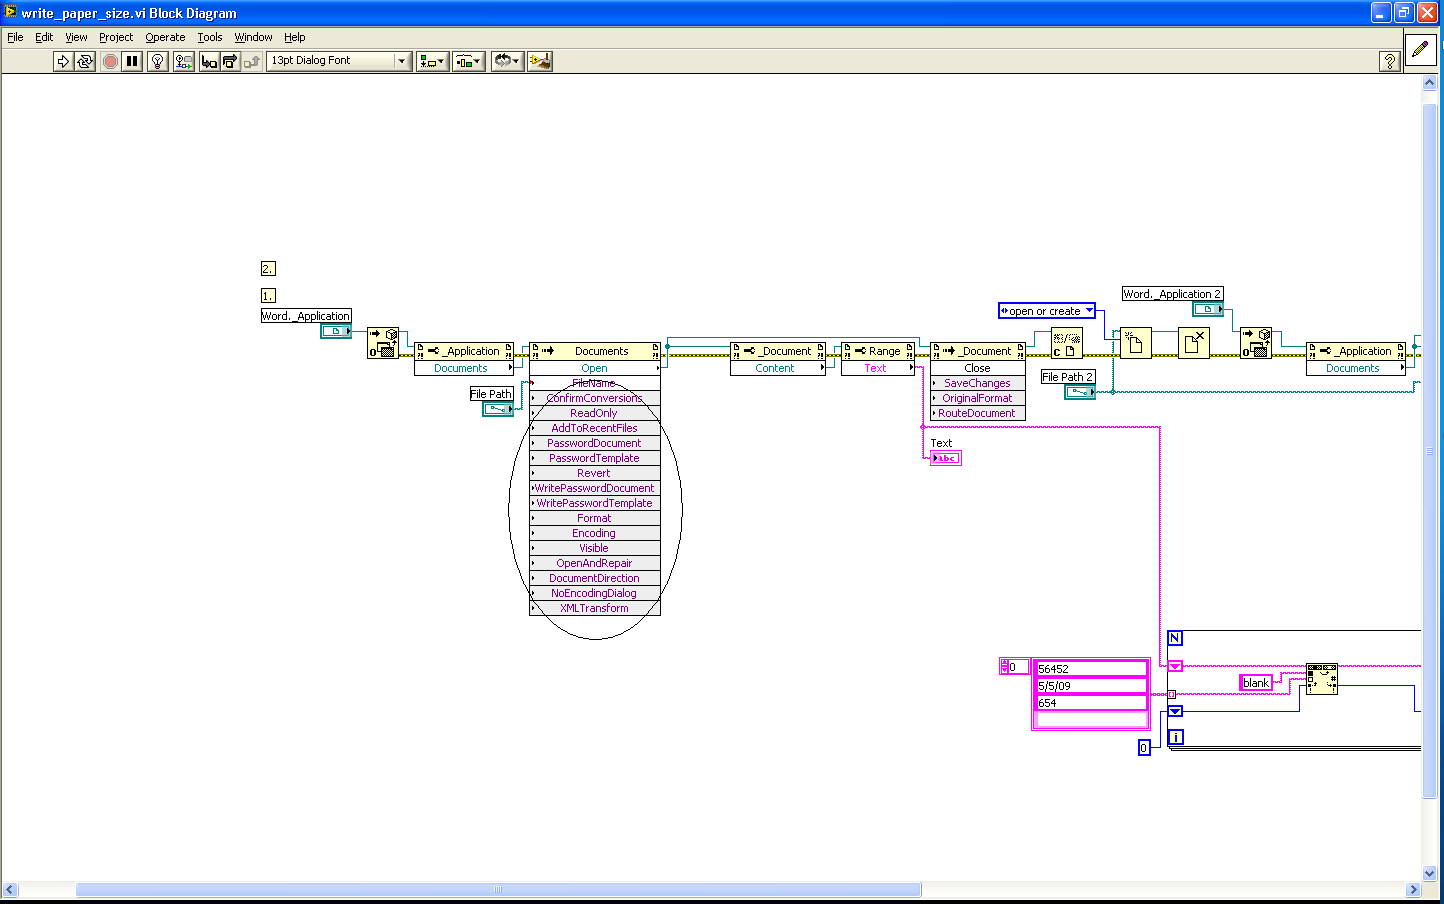This screenshot has width=1444, height=904.
Task: Select the Close Reference node
Action: 1067,343
